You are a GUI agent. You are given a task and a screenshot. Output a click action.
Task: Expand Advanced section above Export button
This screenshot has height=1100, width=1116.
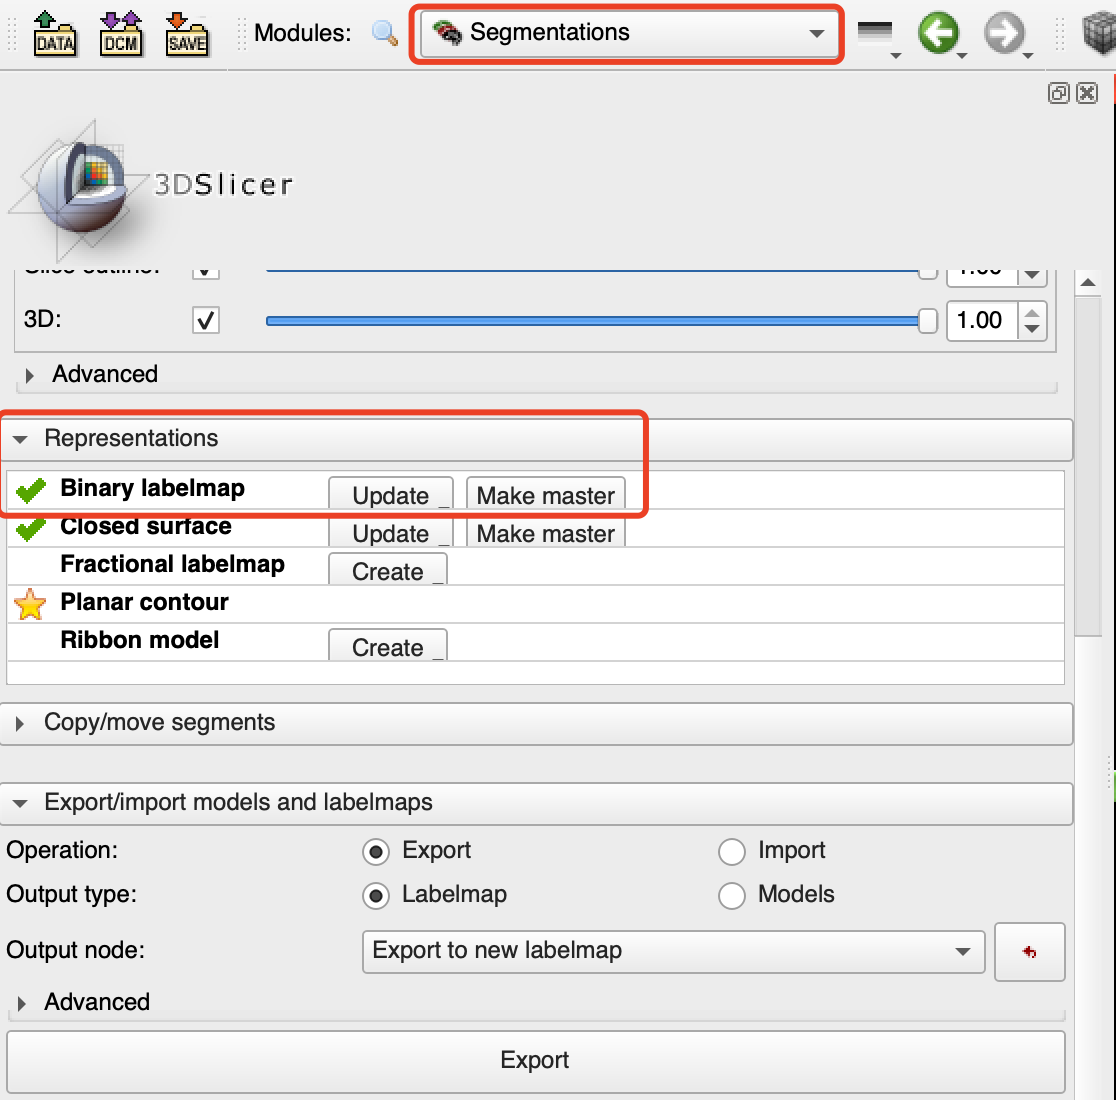(21, 1003)
